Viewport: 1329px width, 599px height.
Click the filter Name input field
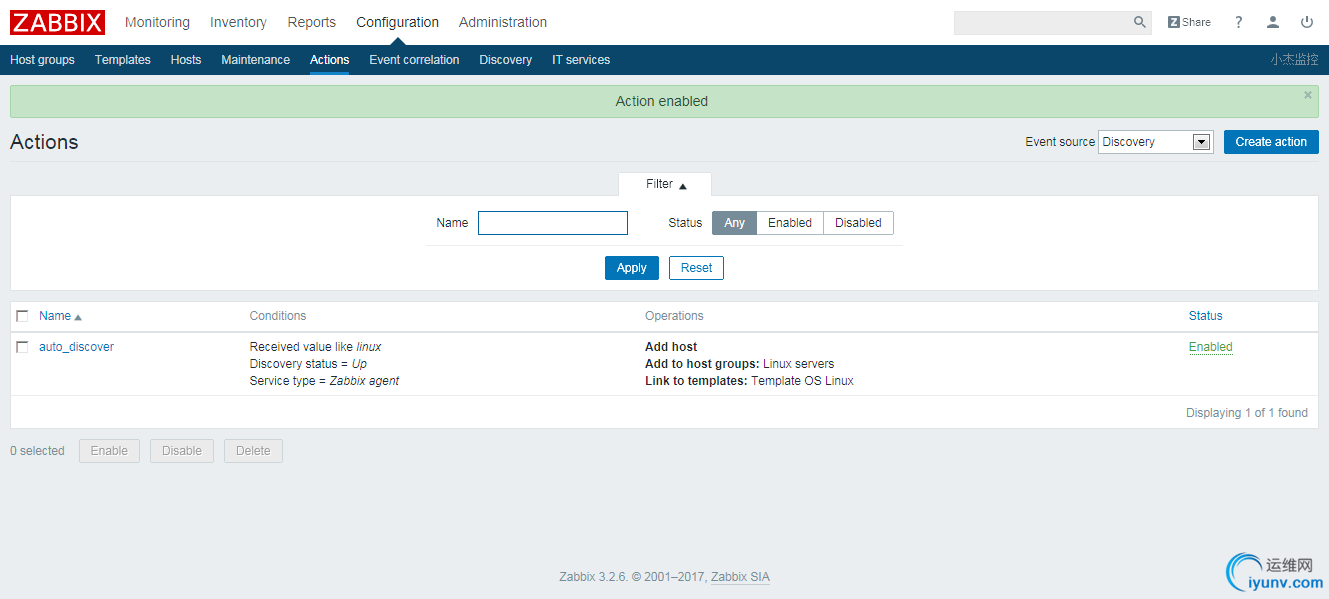click(553, 223)
